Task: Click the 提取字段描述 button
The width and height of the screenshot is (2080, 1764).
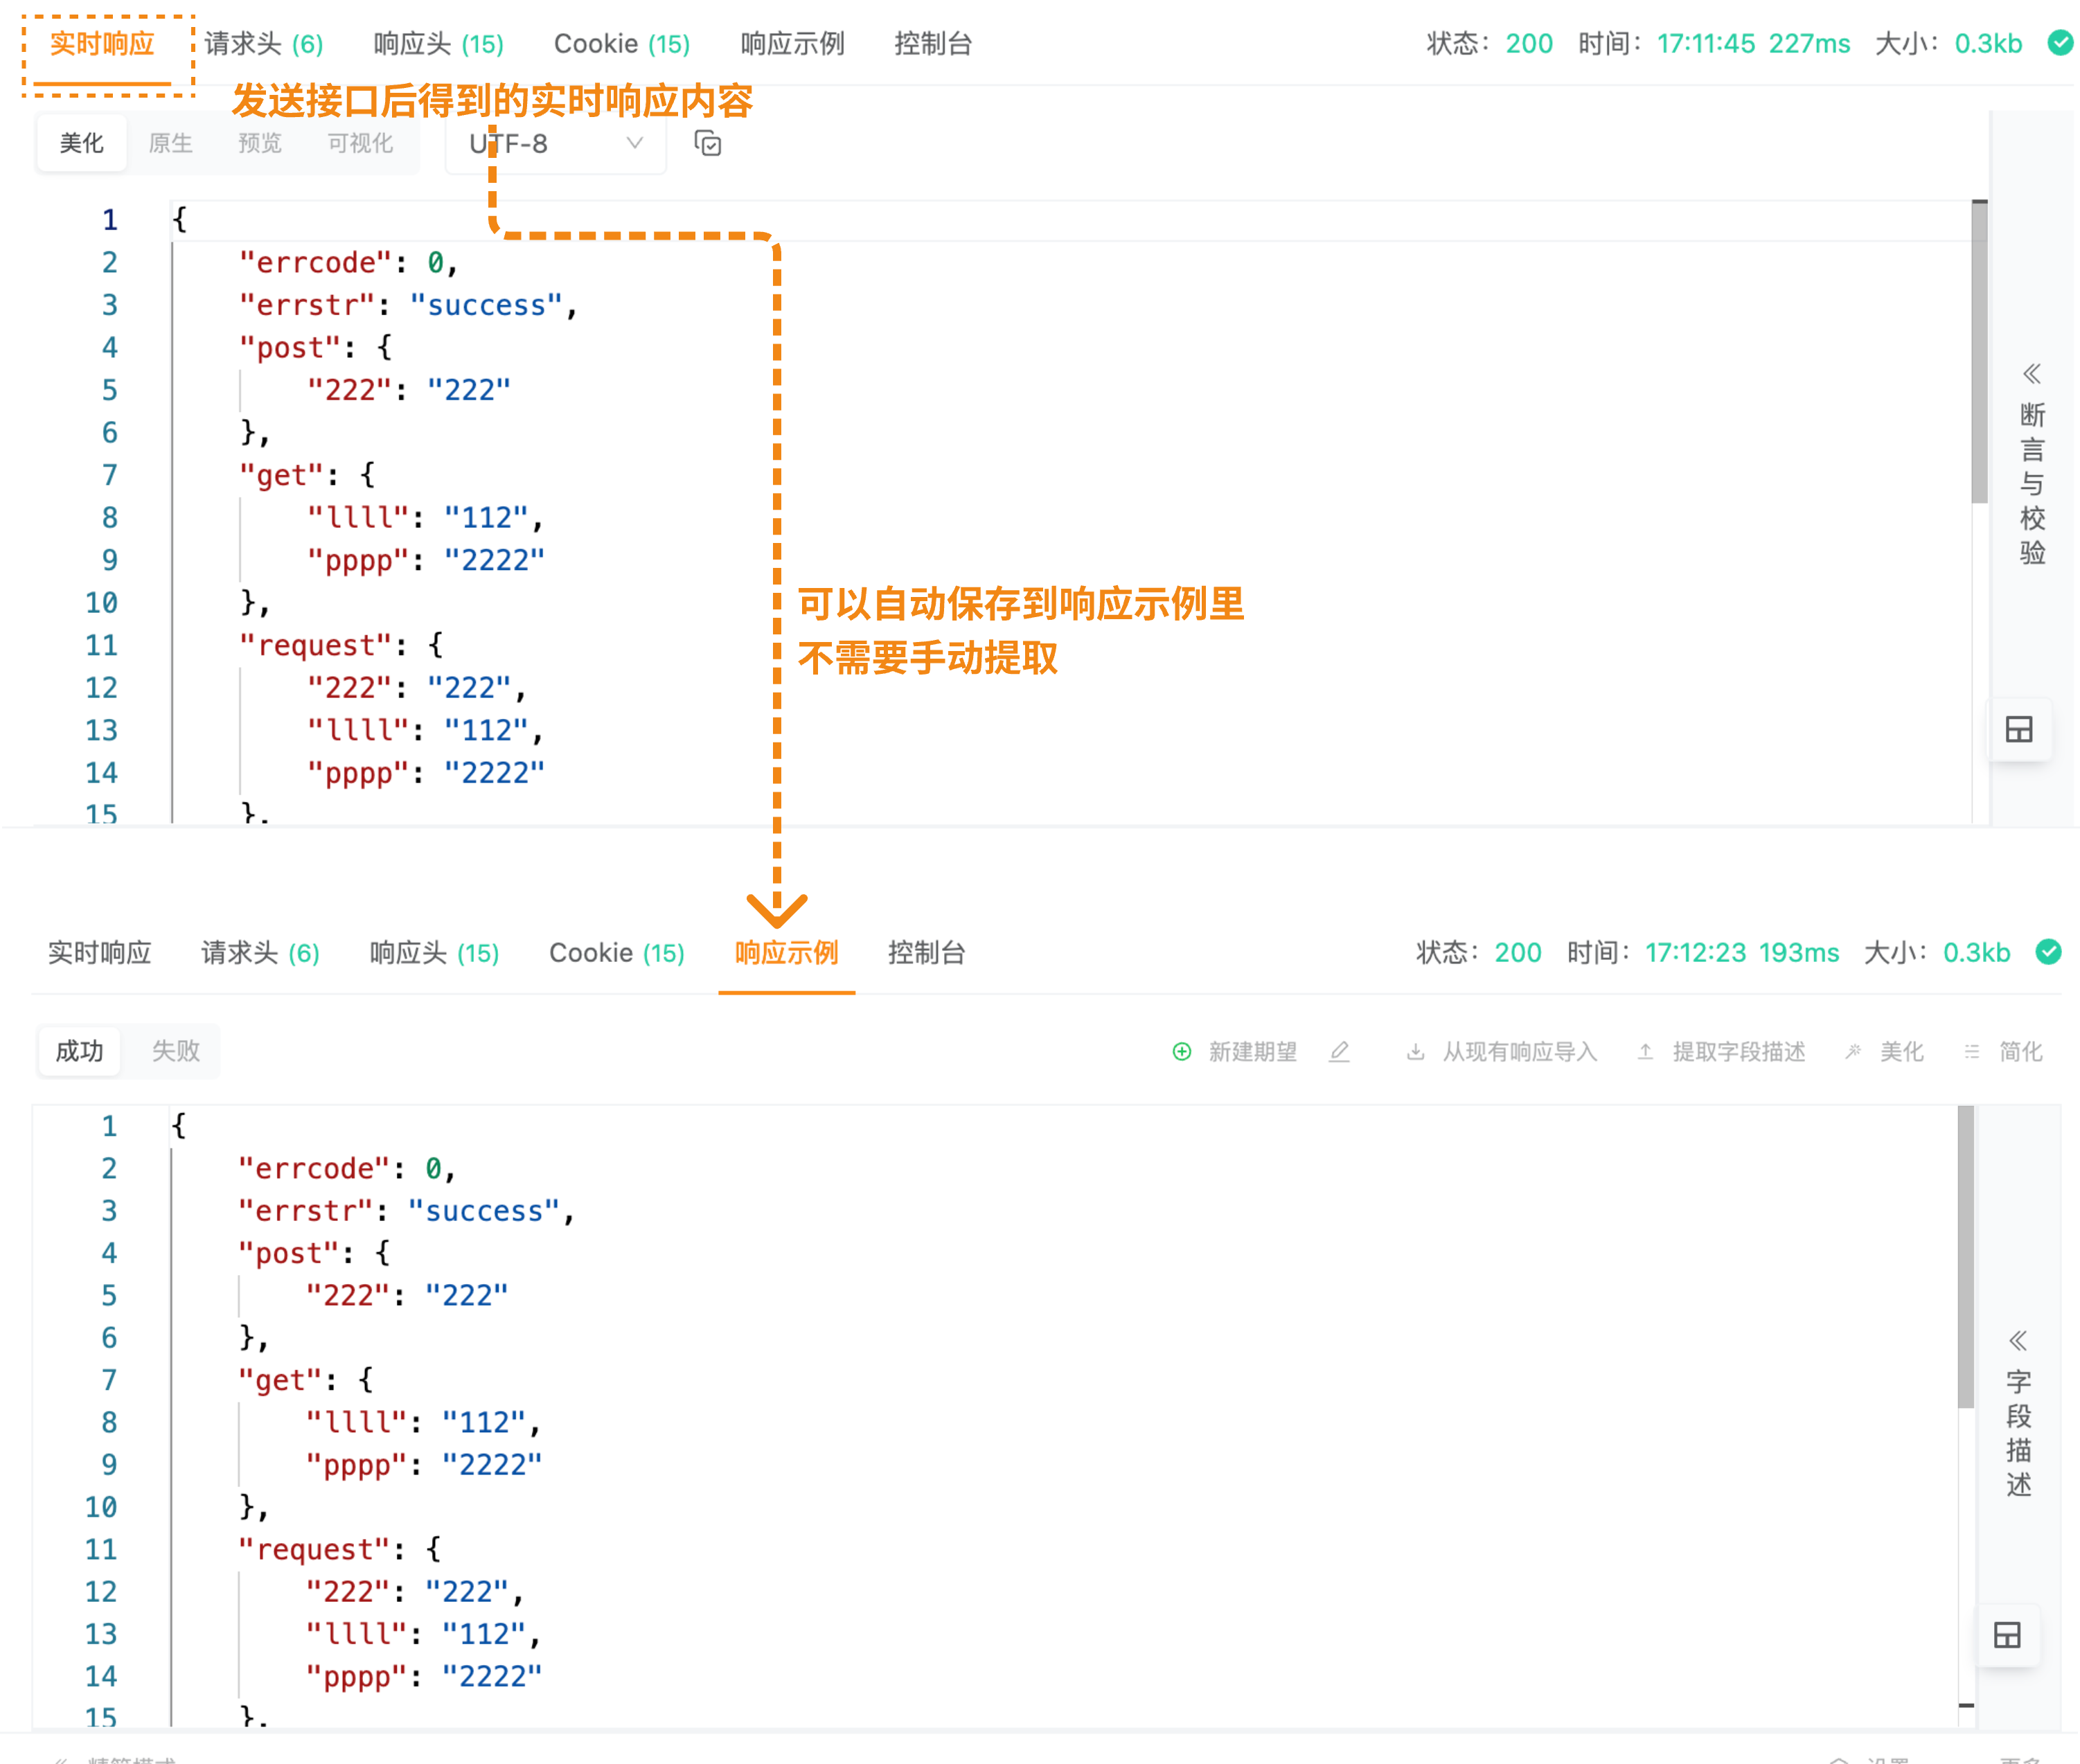Action: coord(1721,1052)
